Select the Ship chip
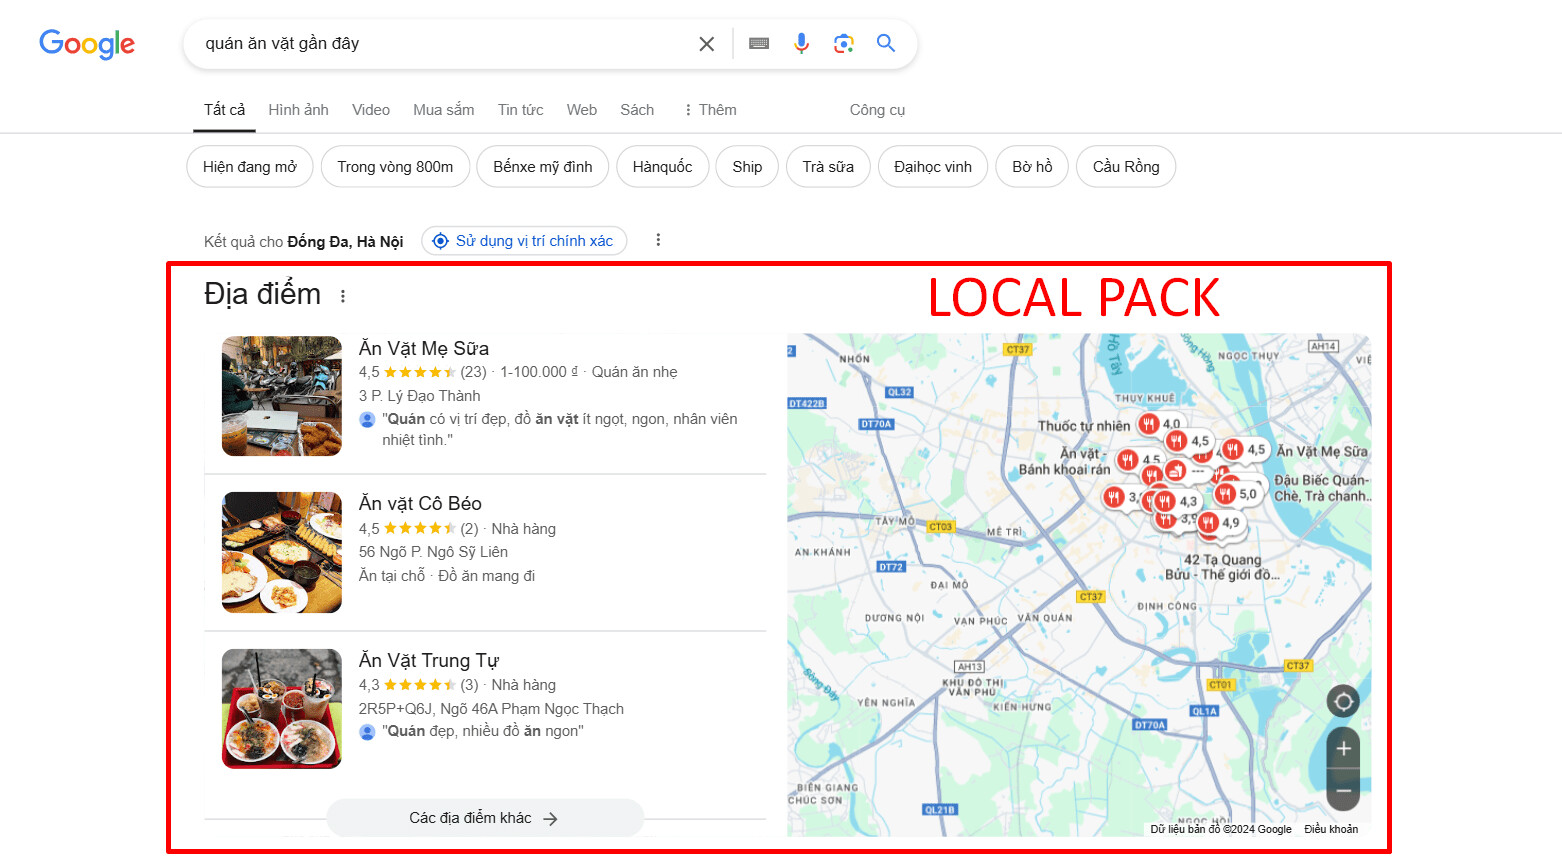The height and width of the screenshot is (867, 1562). (747, 167)
